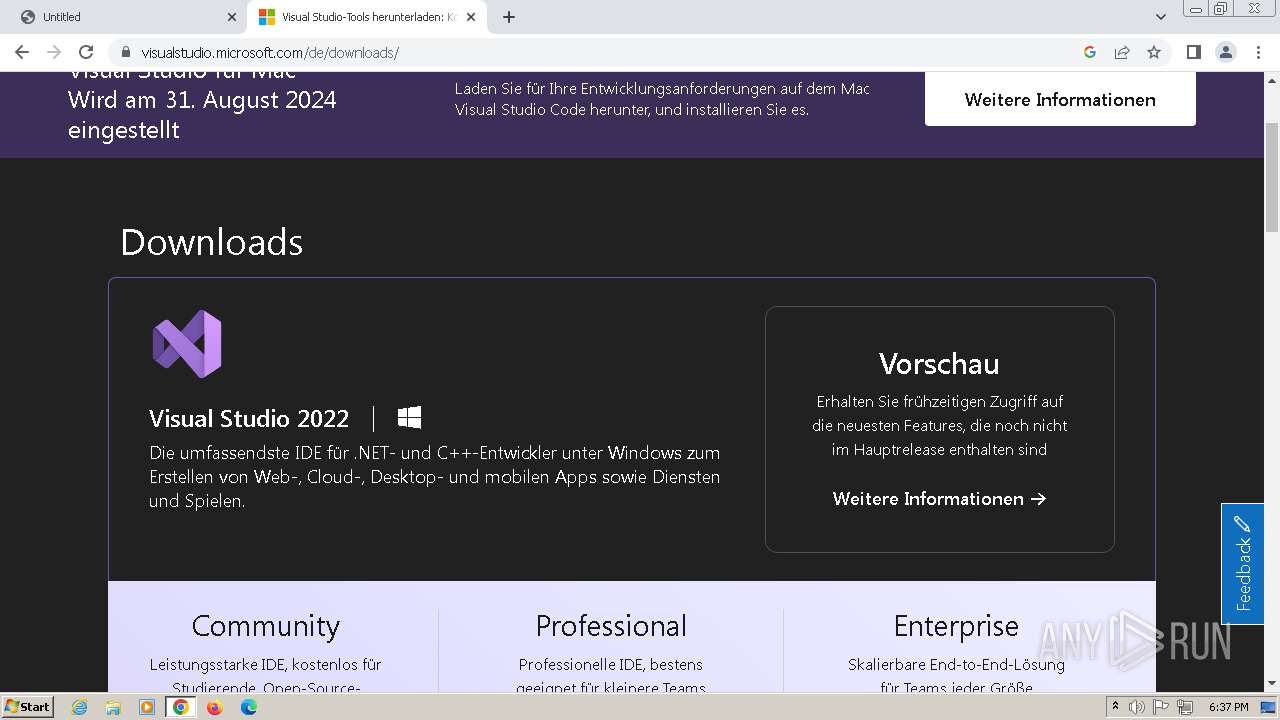1280x720 pixels.
Task: Open the taskbar clock showing 6:37 PM
Action: [1229, 707]
